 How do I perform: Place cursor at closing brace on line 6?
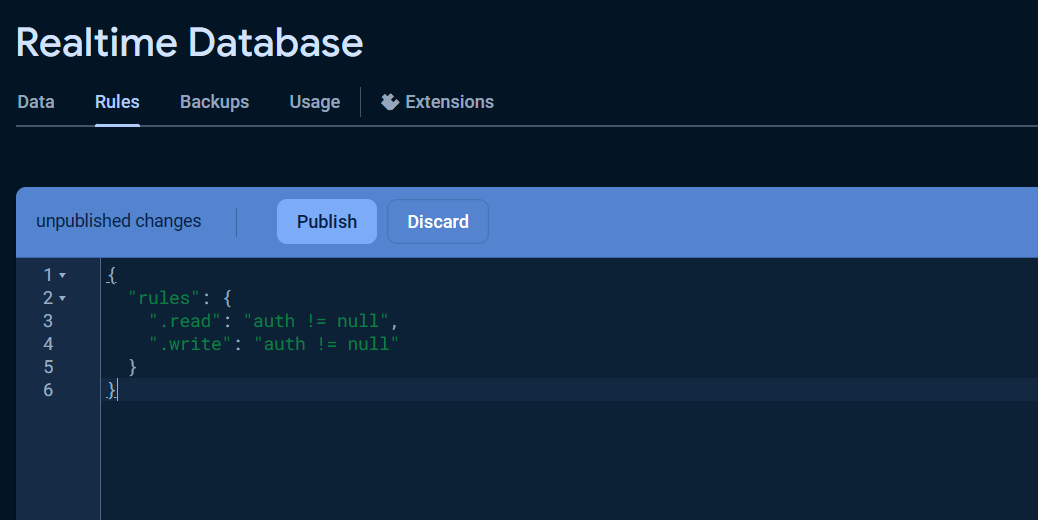pos(111,390)
